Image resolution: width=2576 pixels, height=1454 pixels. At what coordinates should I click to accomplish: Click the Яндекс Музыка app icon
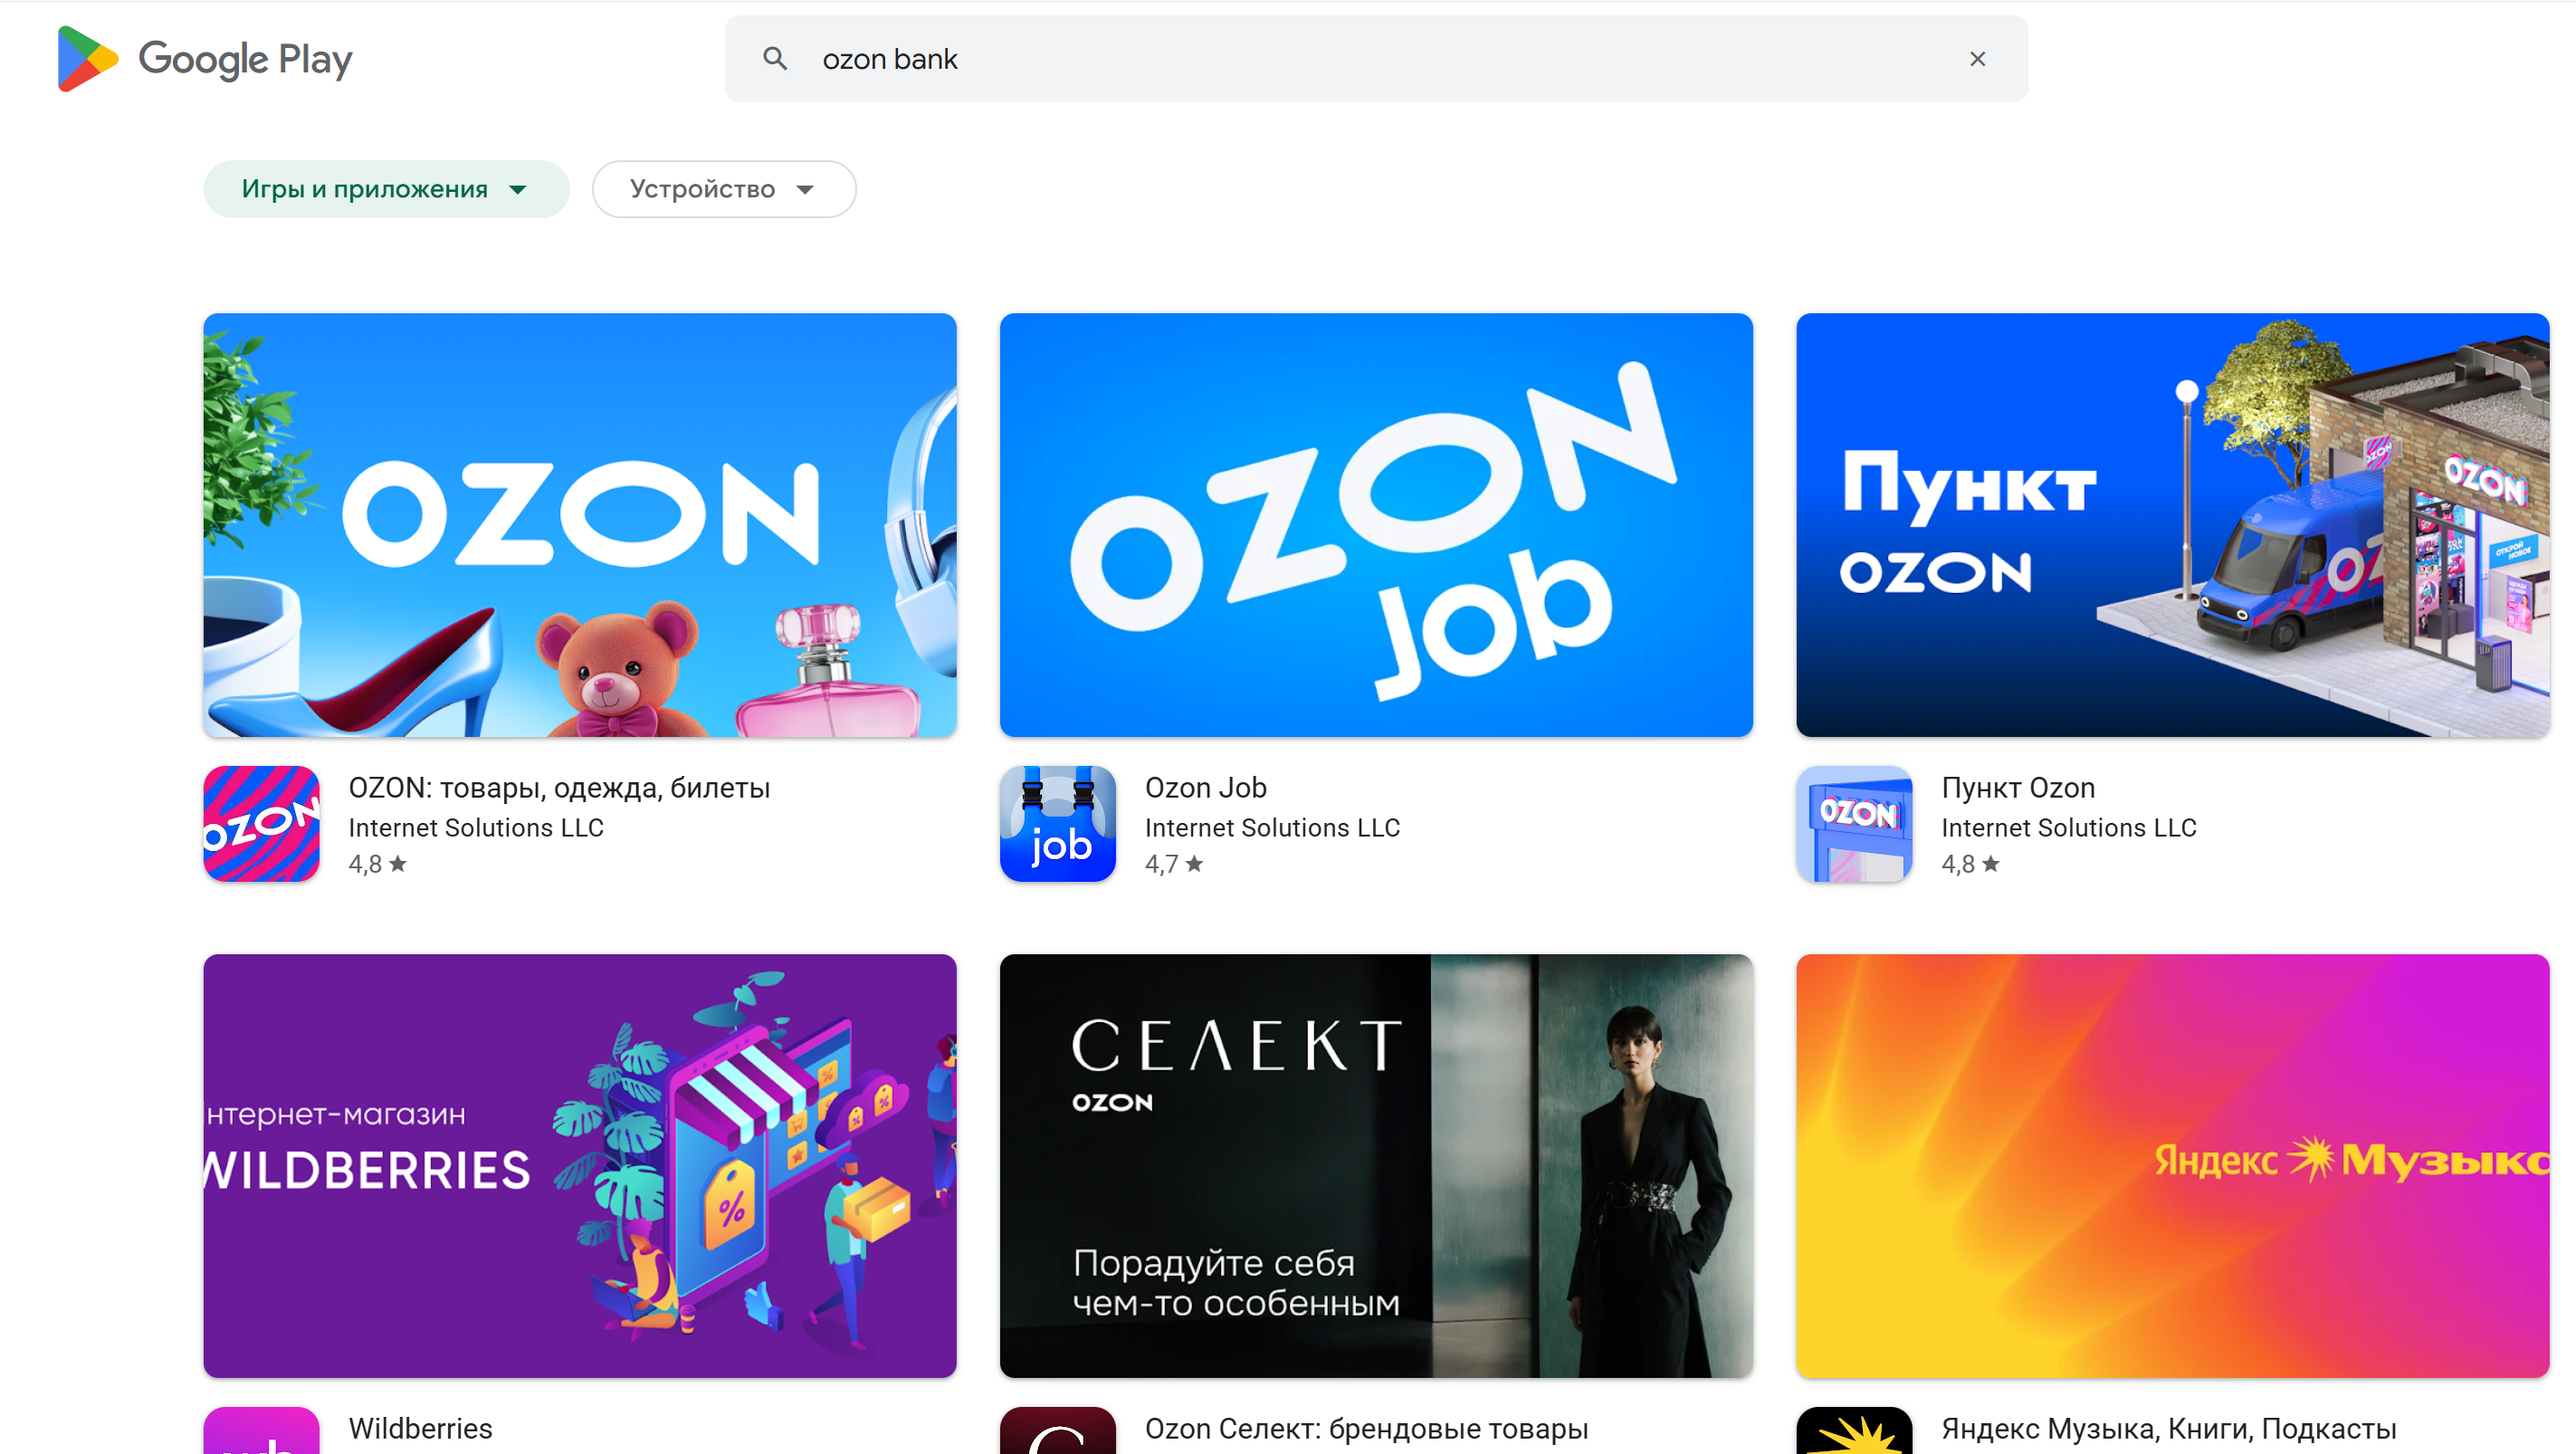[1854, 1430]
